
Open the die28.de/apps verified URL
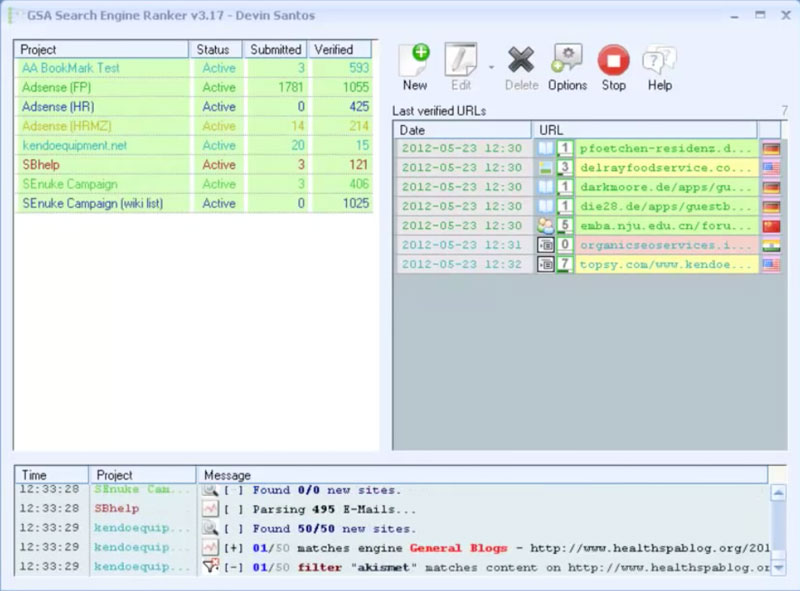[x=665, y=207]
